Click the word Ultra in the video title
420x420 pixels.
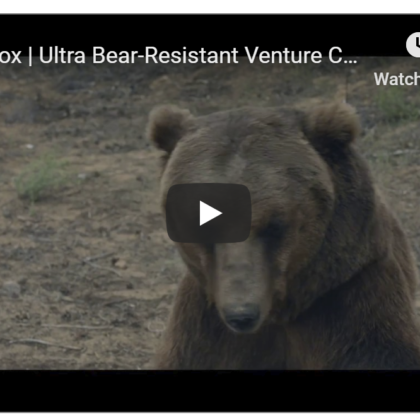click(x=62, y=55)
